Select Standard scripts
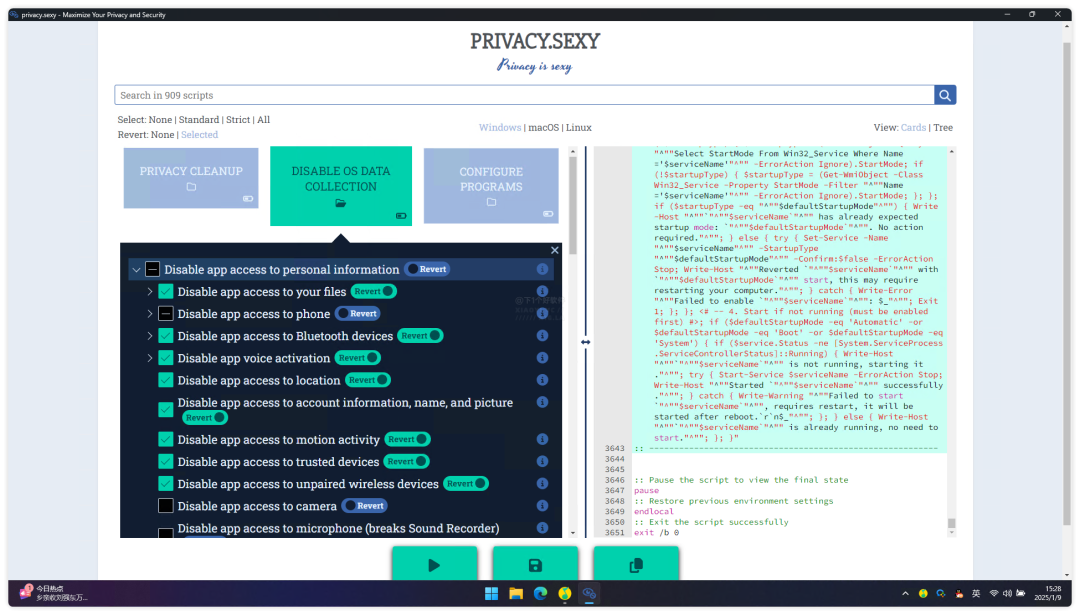This screenshot has width=1080, height=615. tap(199, 119)
